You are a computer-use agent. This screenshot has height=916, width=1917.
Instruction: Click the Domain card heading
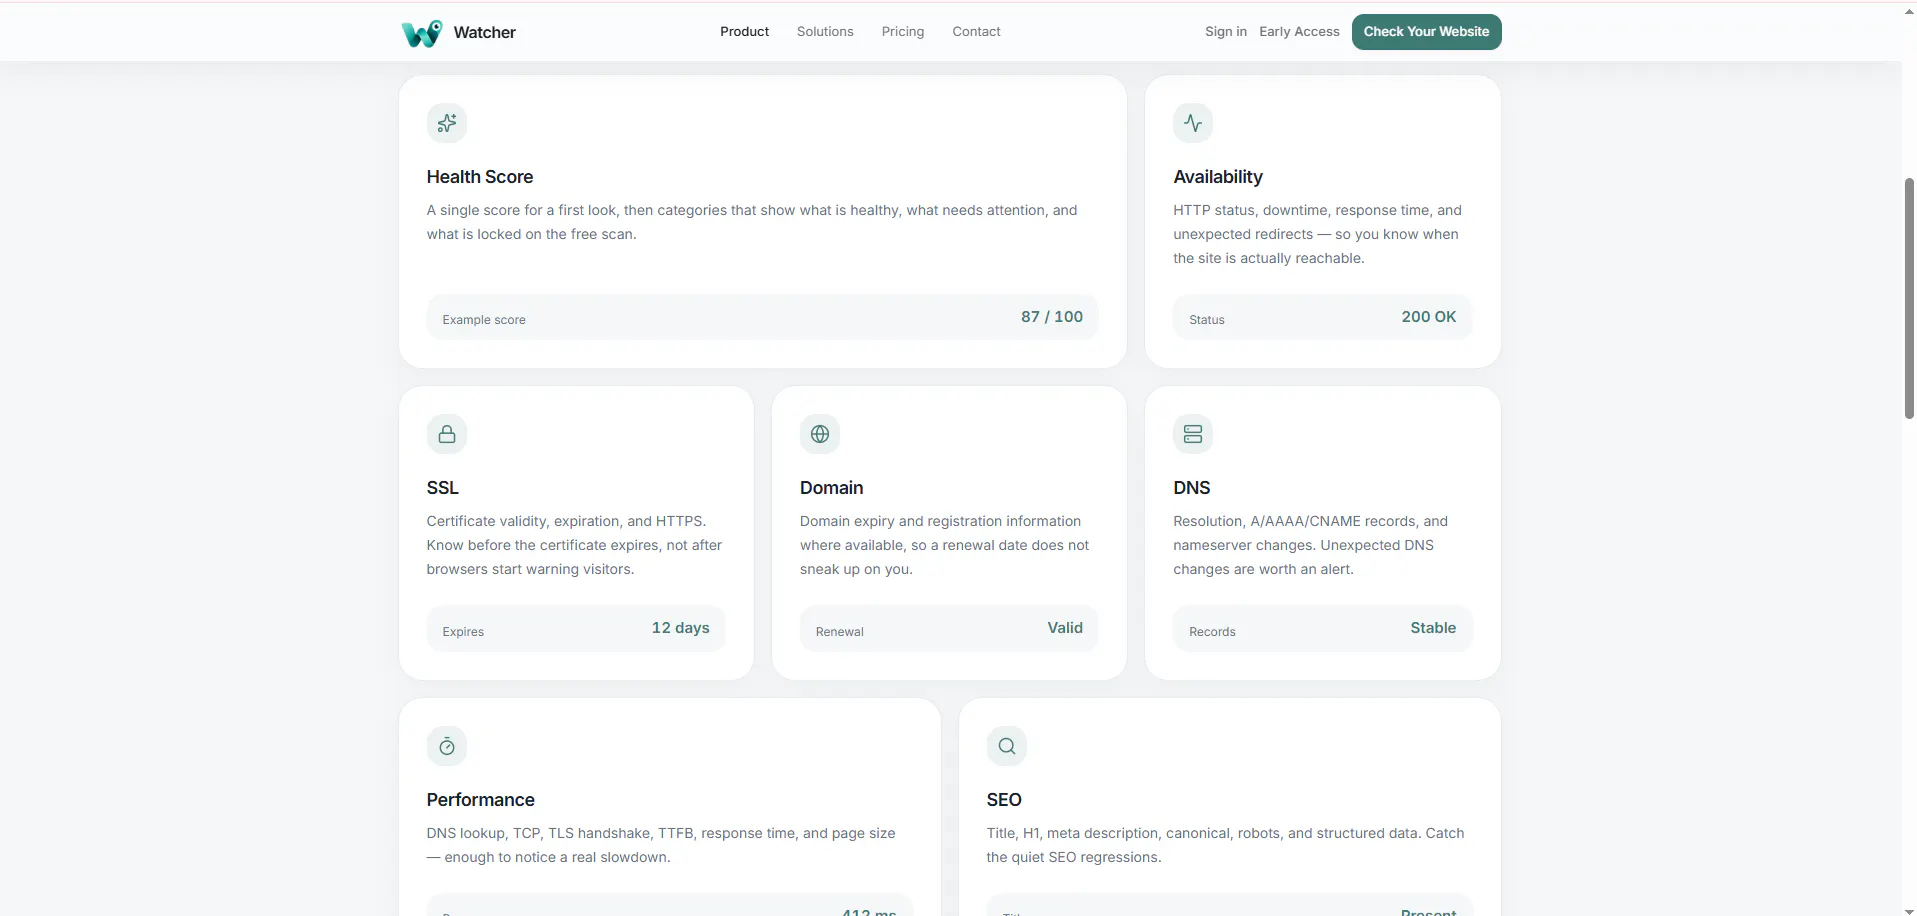(831, 488)
